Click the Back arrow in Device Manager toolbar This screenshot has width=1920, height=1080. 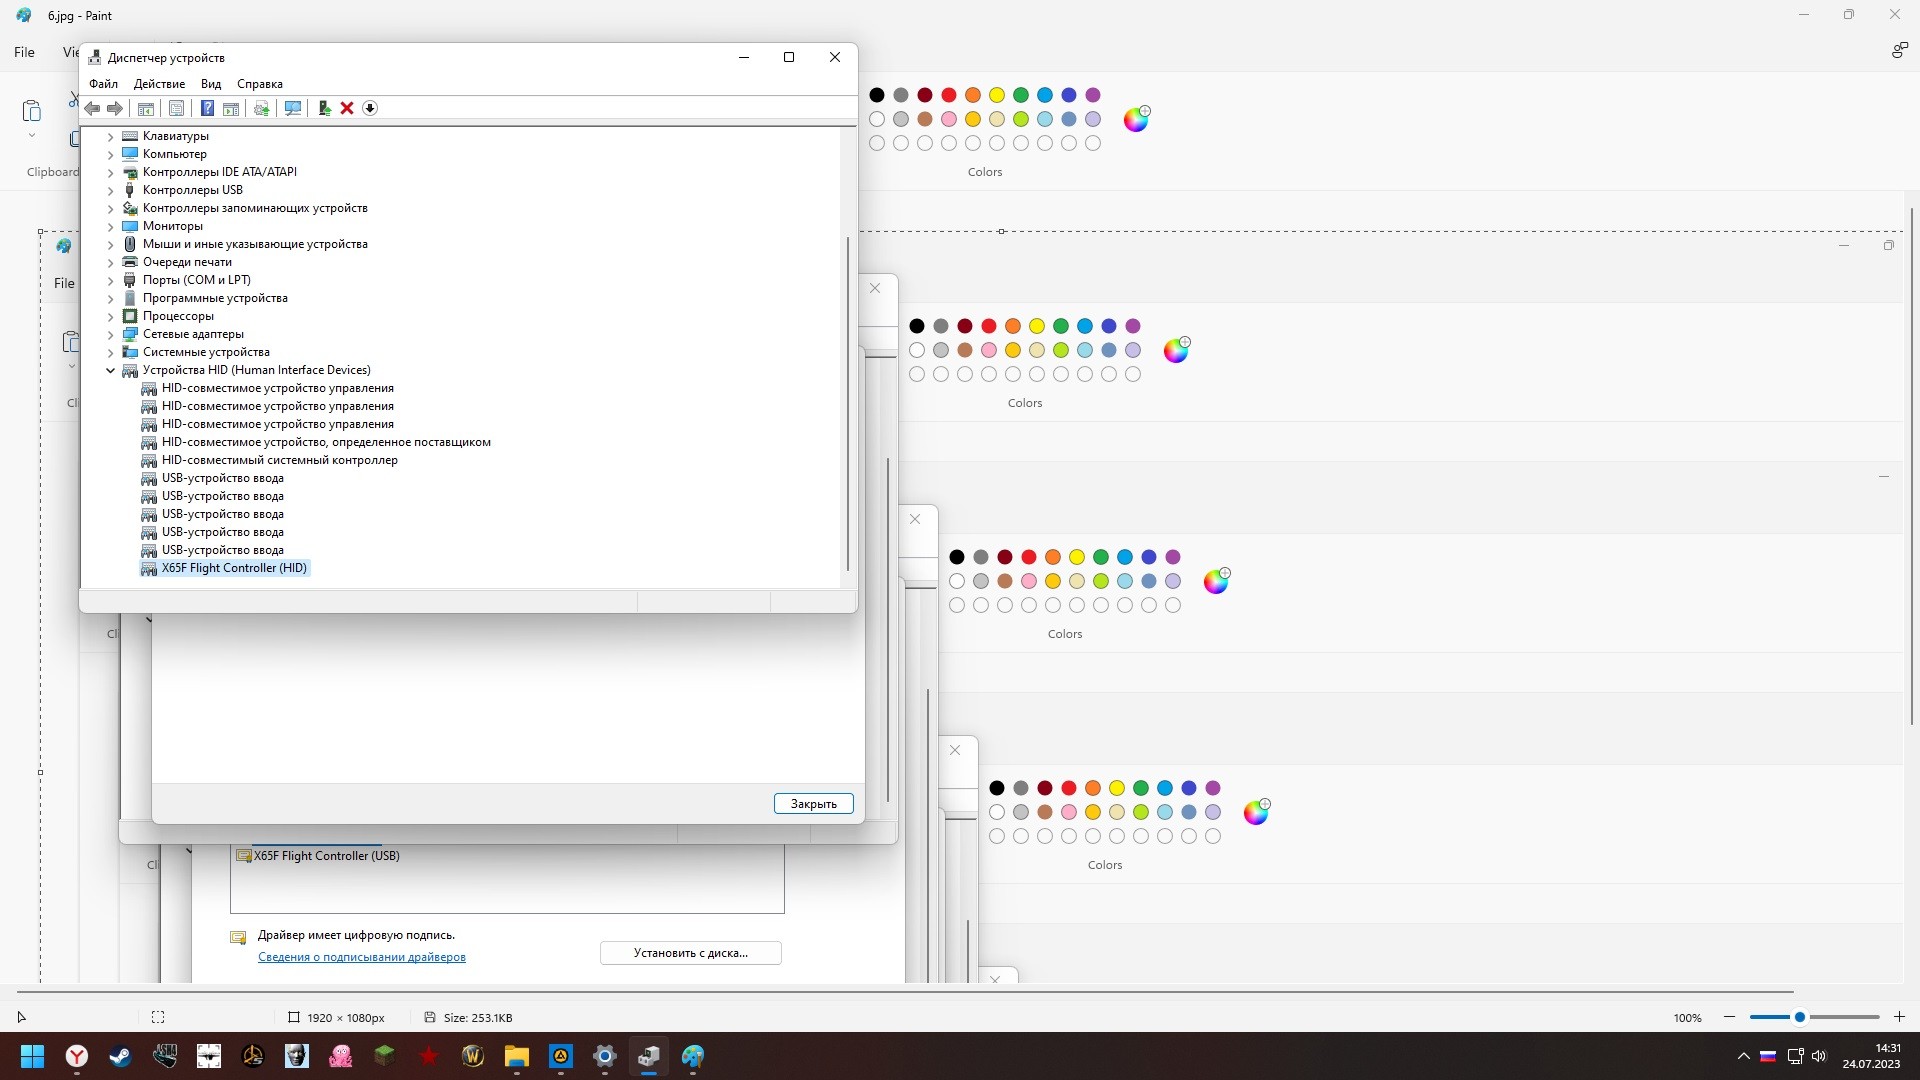(92, 108)
